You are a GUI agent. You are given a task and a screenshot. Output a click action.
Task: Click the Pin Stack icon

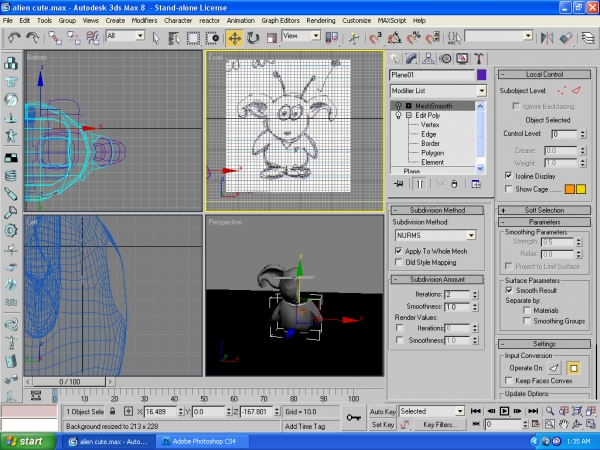(398, 184)
